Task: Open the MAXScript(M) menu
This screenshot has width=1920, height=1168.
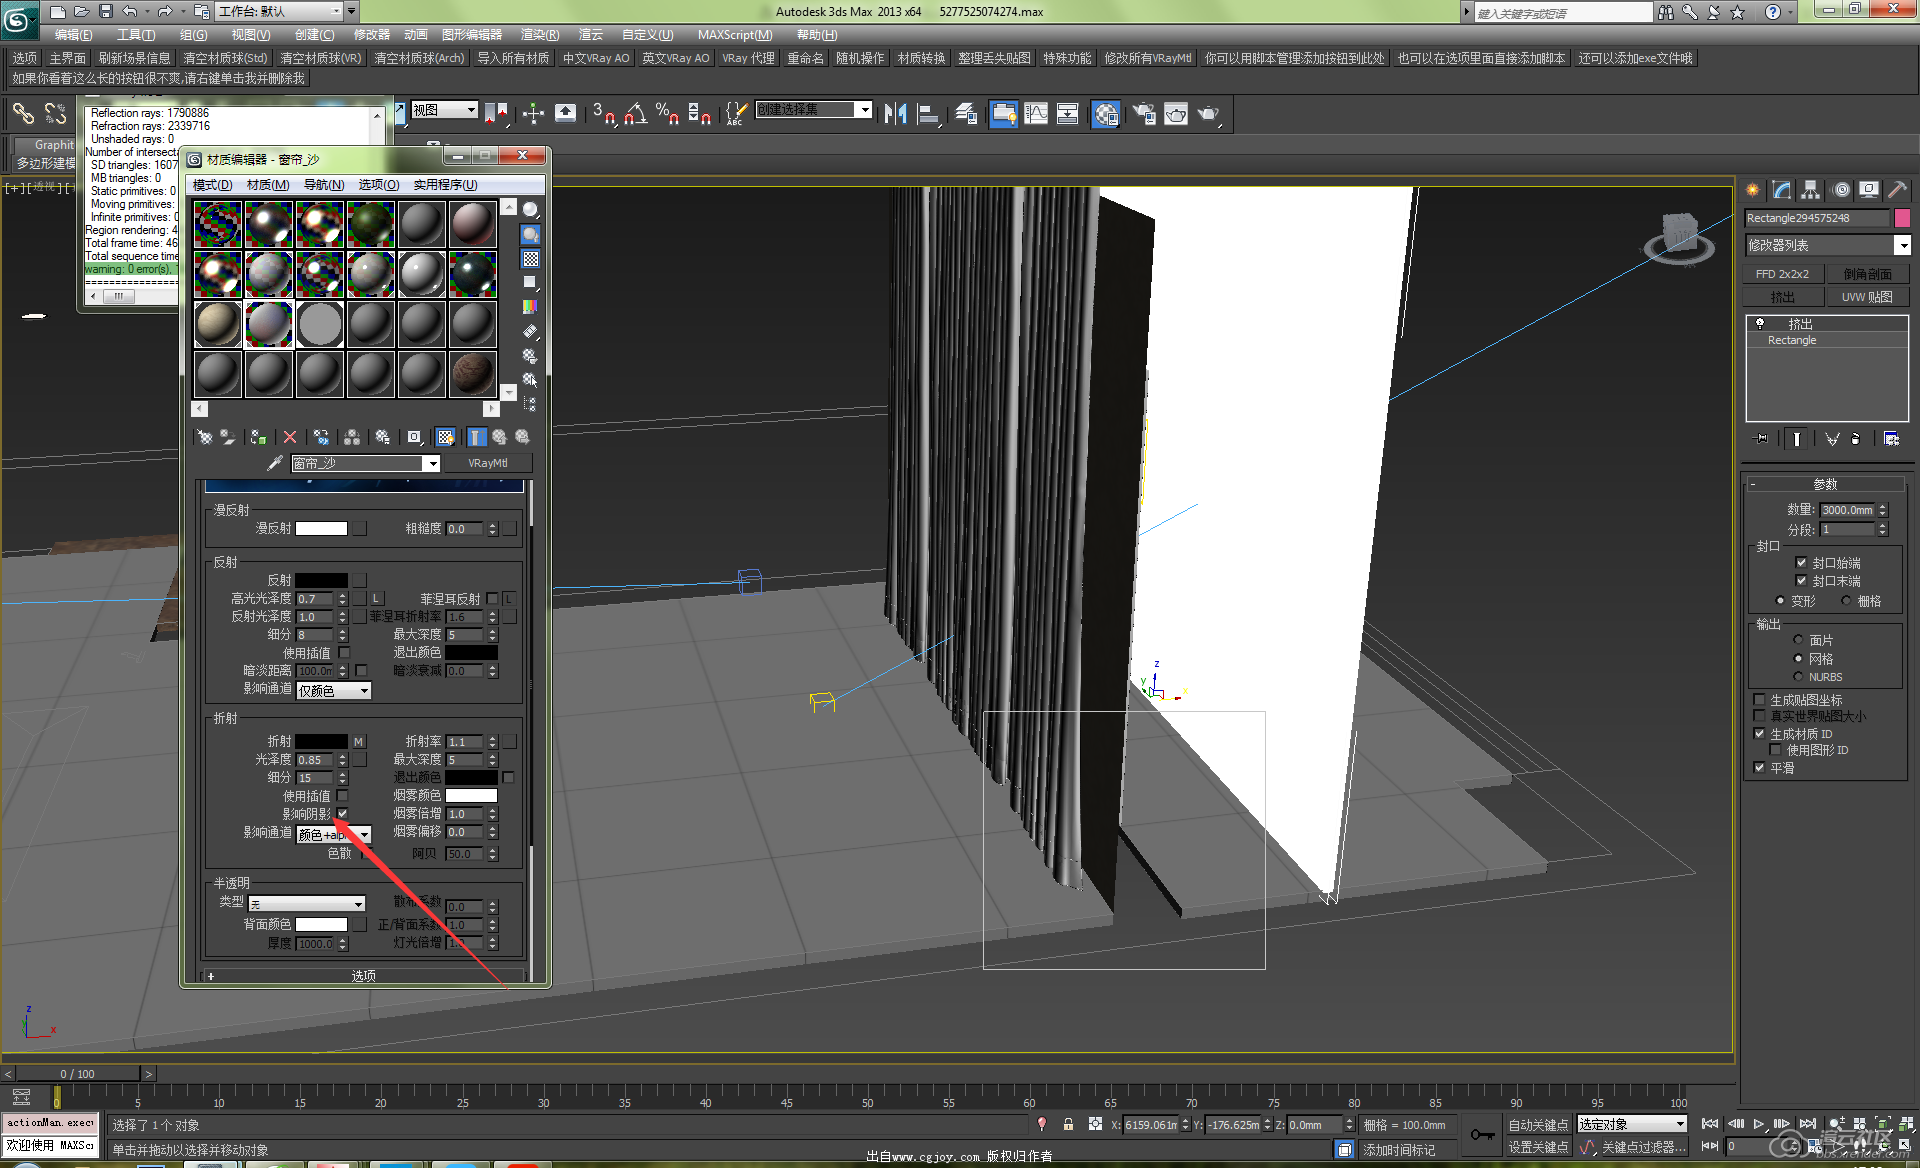Action: tap(735, 35)
